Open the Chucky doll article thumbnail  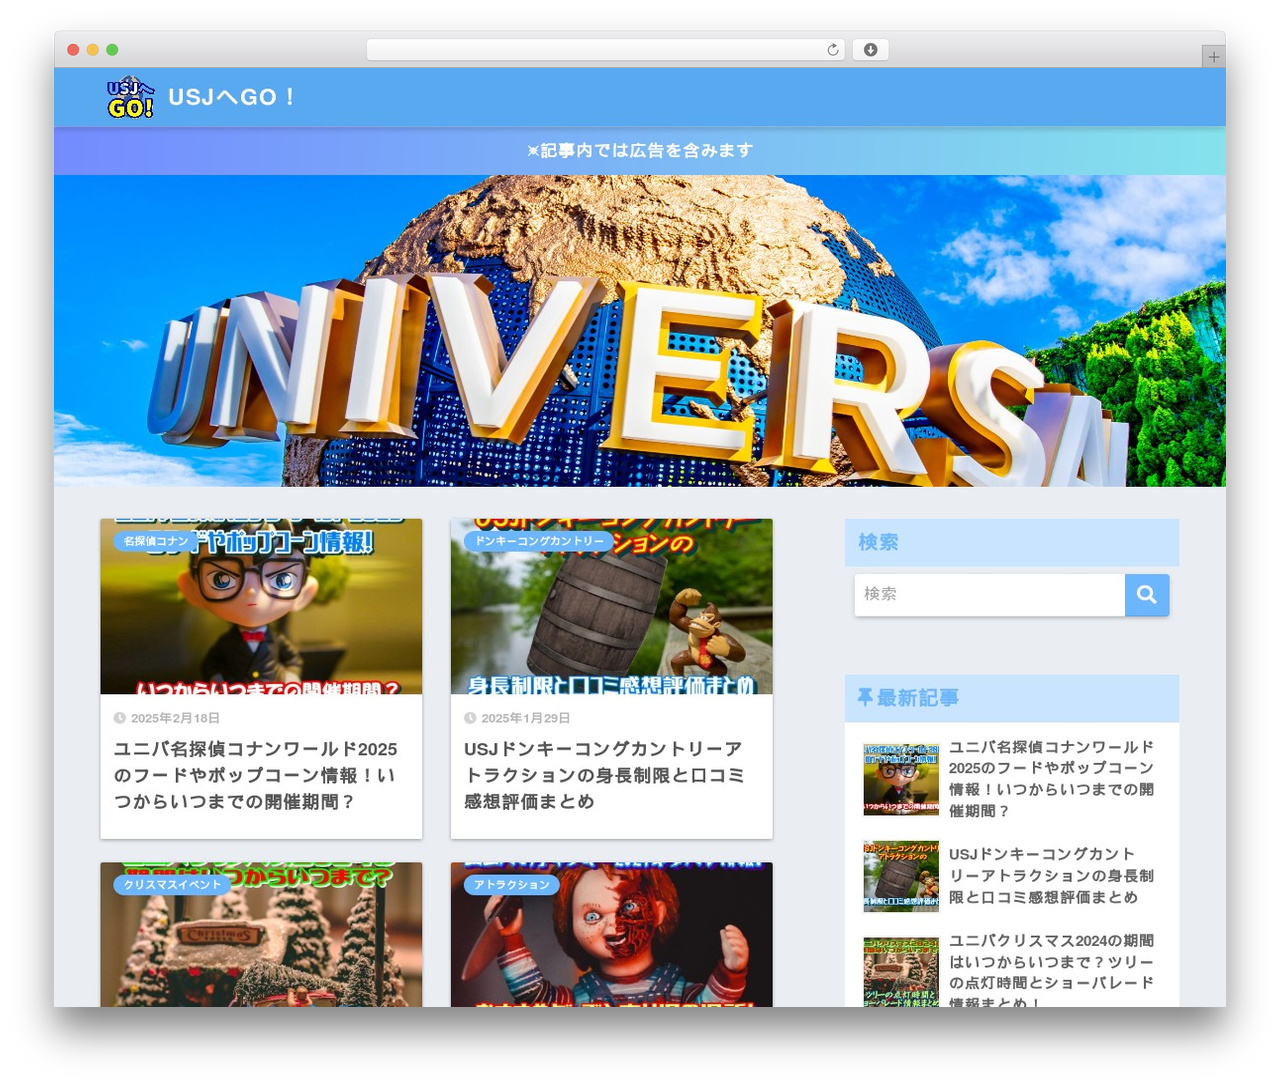(x=612, y=935)
